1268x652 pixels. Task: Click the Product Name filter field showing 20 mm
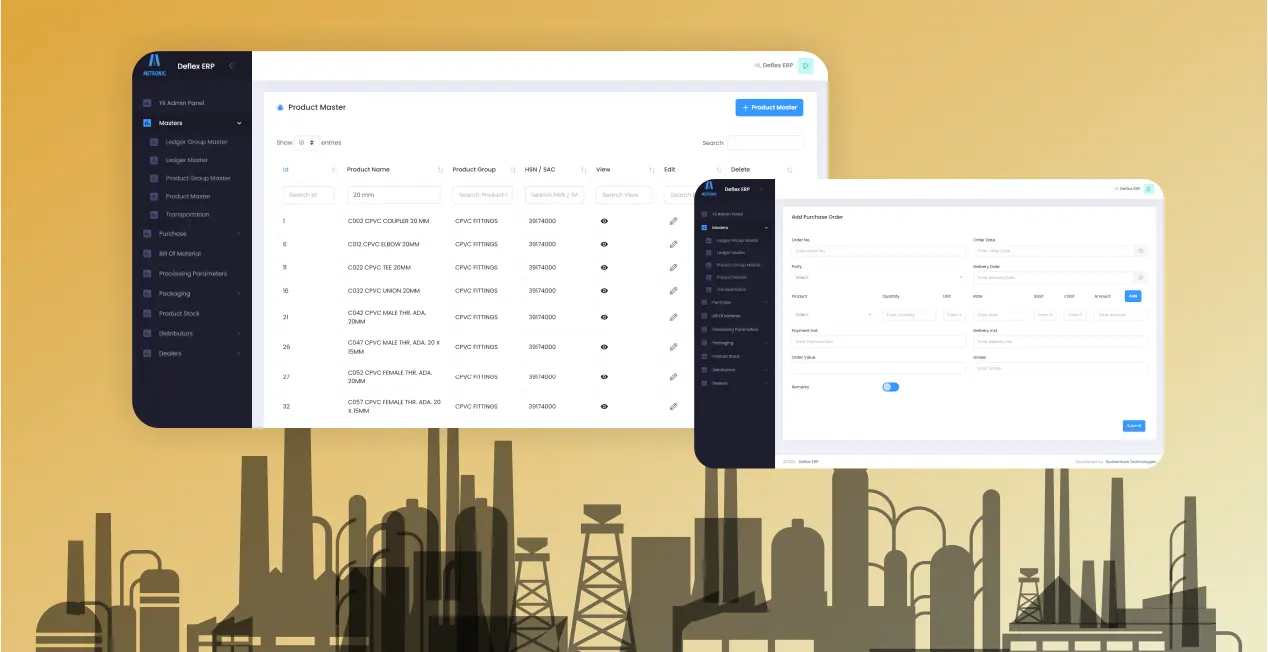tap(393, 195)
